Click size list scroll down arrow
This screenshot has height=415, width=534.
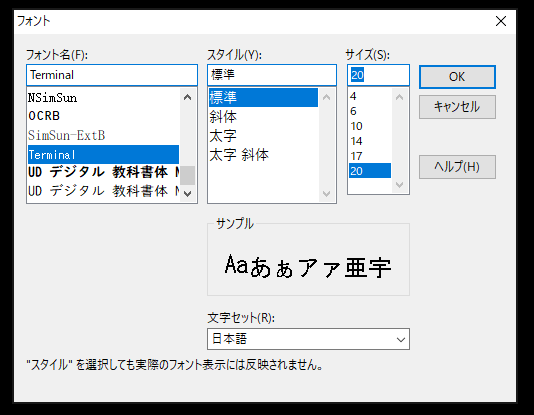pos(399,185)
